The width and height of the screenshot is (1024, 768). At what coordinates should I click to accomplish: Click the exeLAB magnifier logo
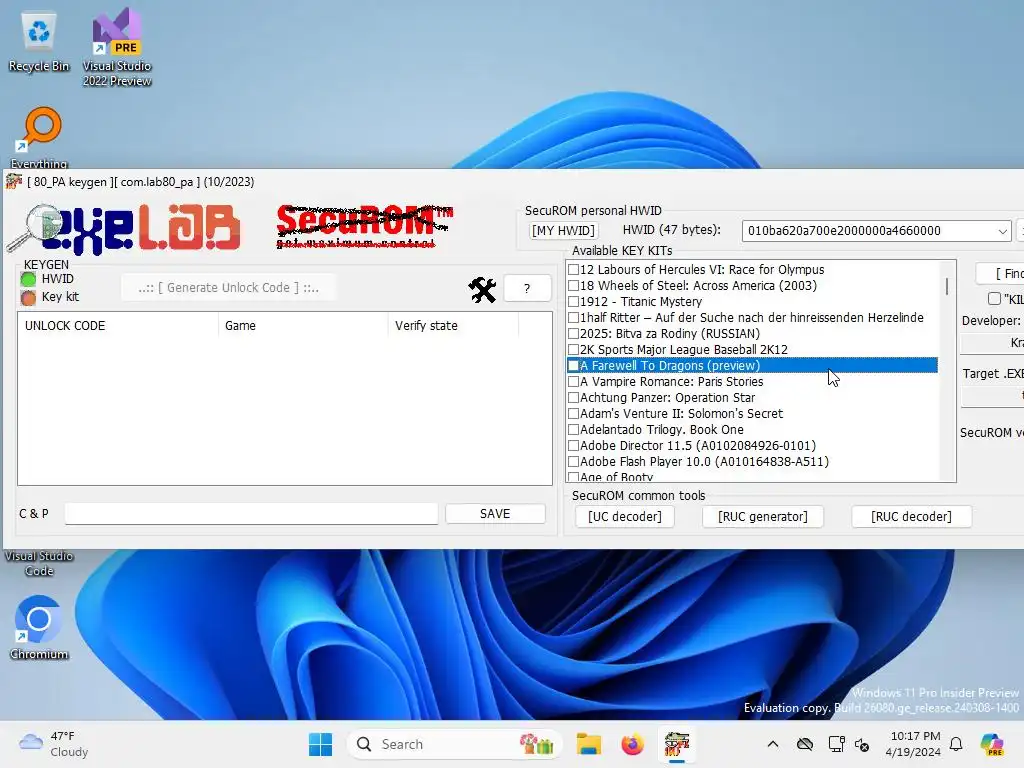(x=124, y=228)
